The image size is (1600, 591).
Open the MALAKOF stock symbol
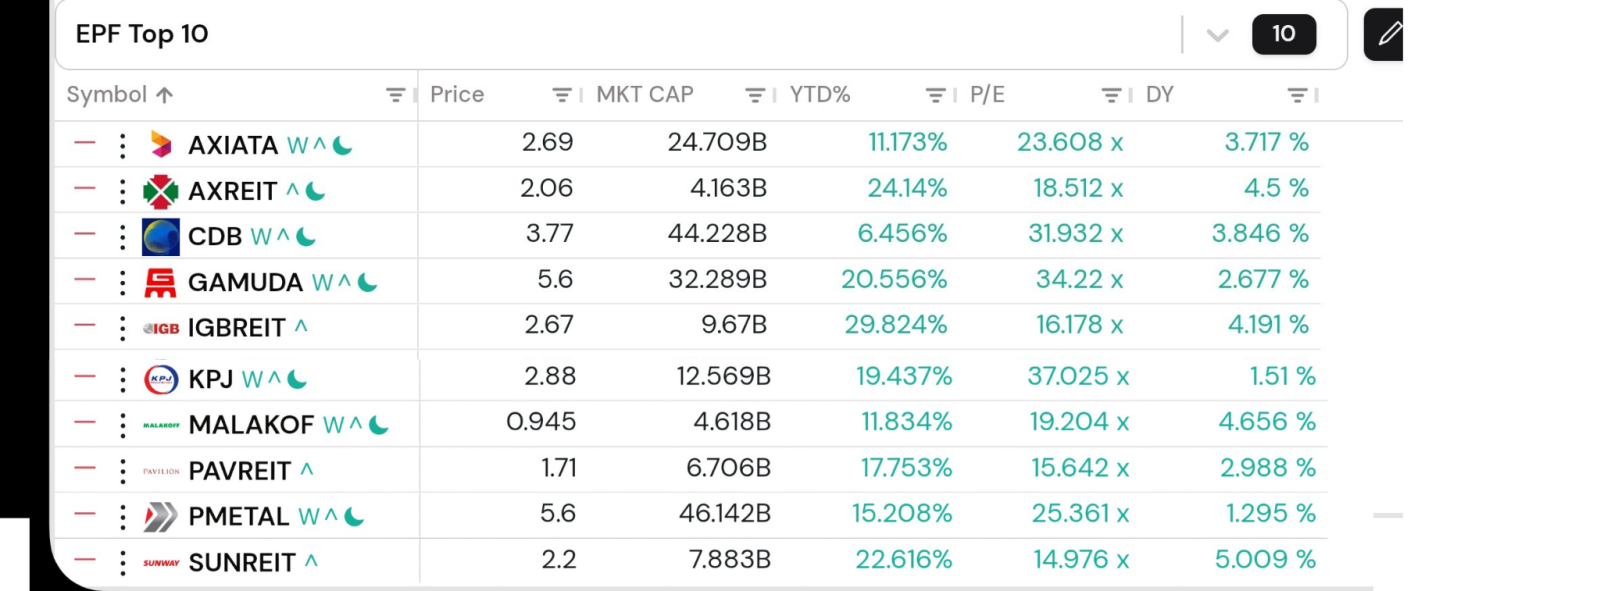[x=251, y=426]
